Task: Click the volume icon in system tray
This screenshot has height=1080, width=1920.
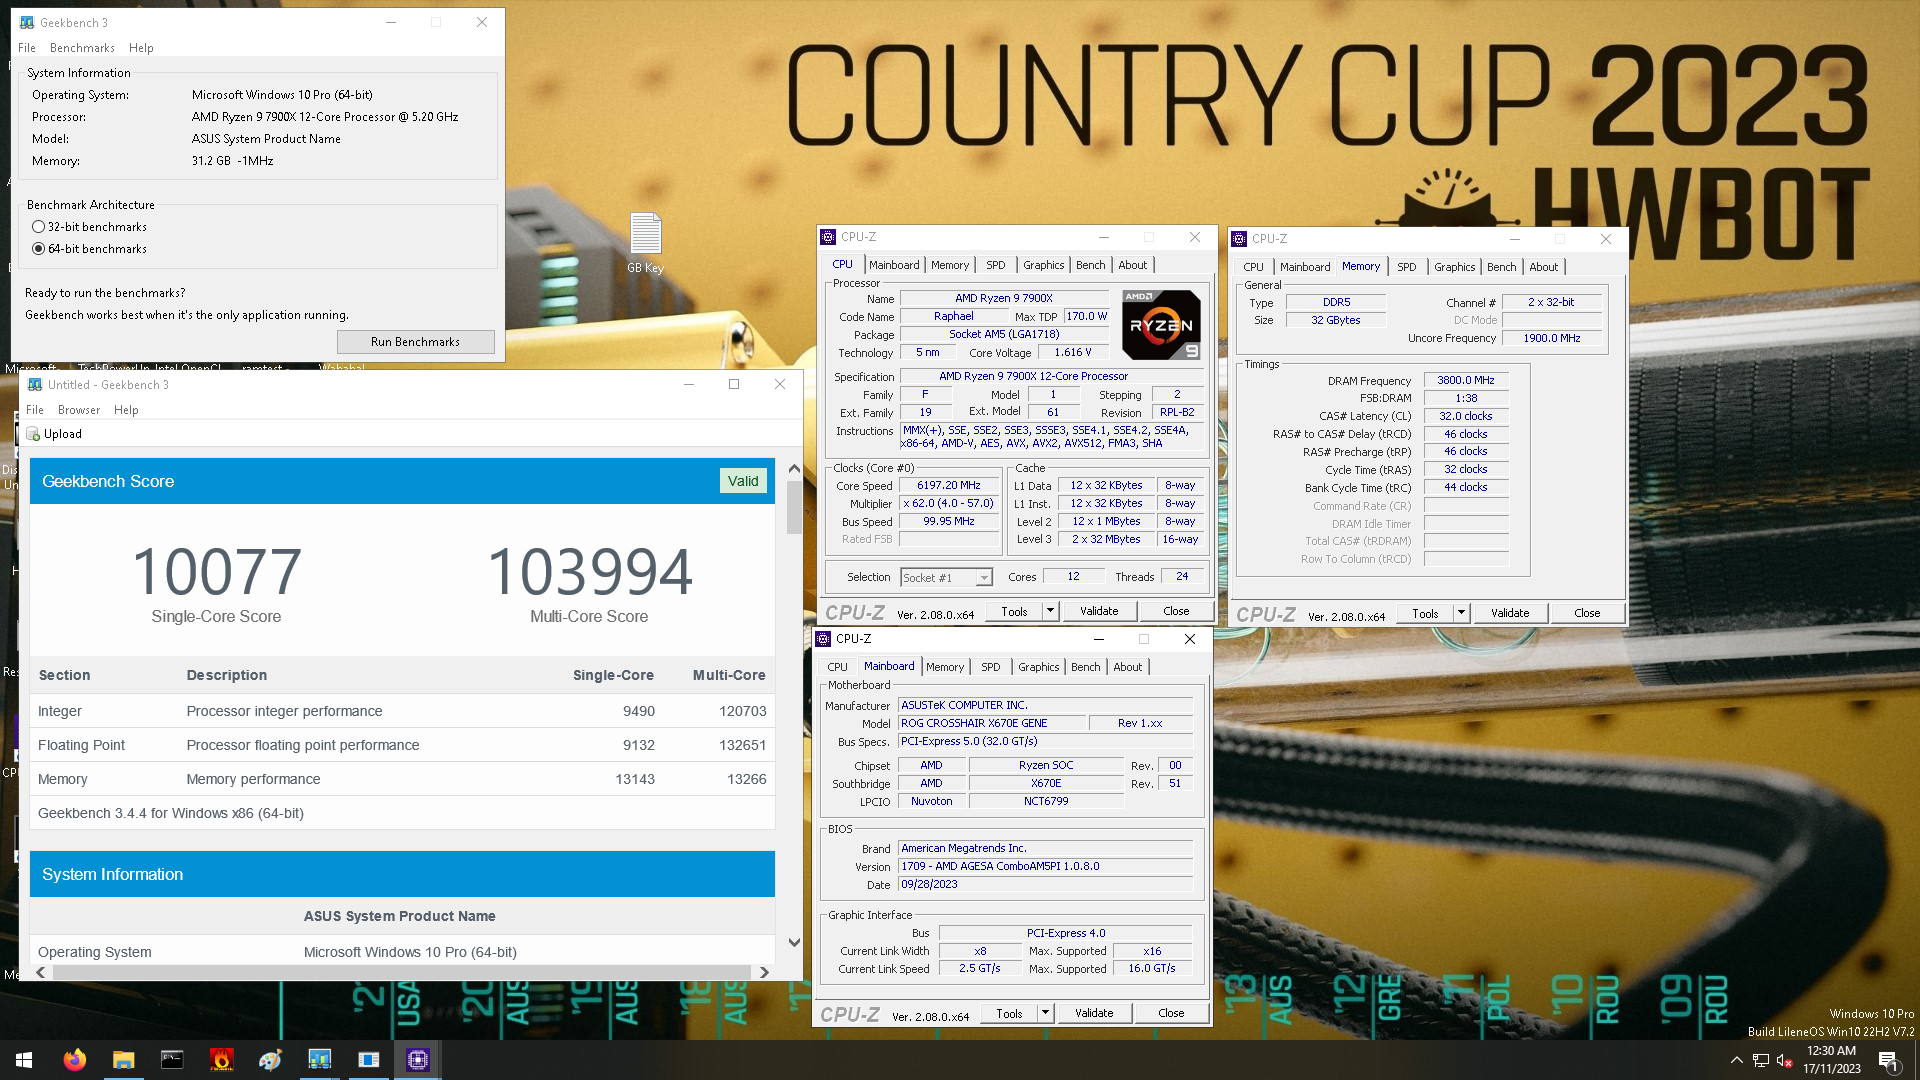Action: [x=1784, y=1060]
